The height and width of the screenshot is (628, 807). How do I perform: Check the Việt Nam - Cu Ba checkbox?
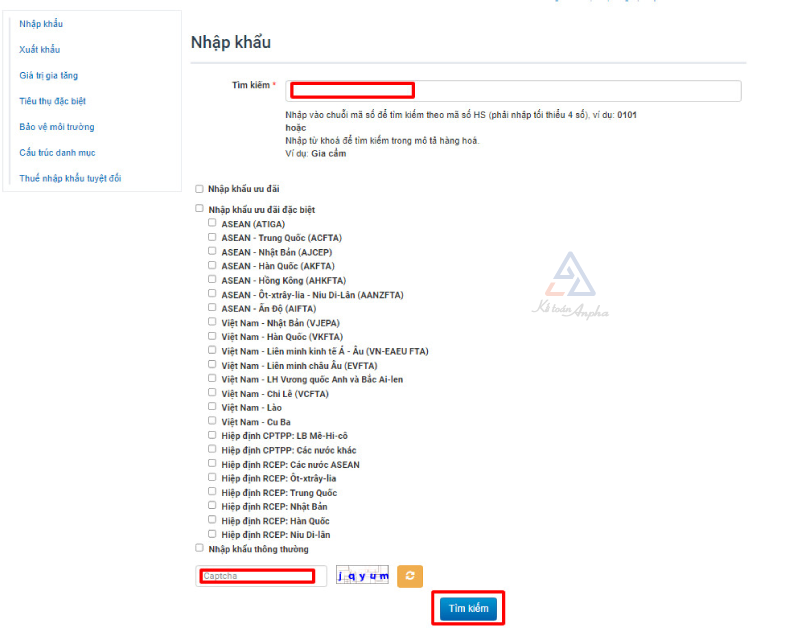212,421
